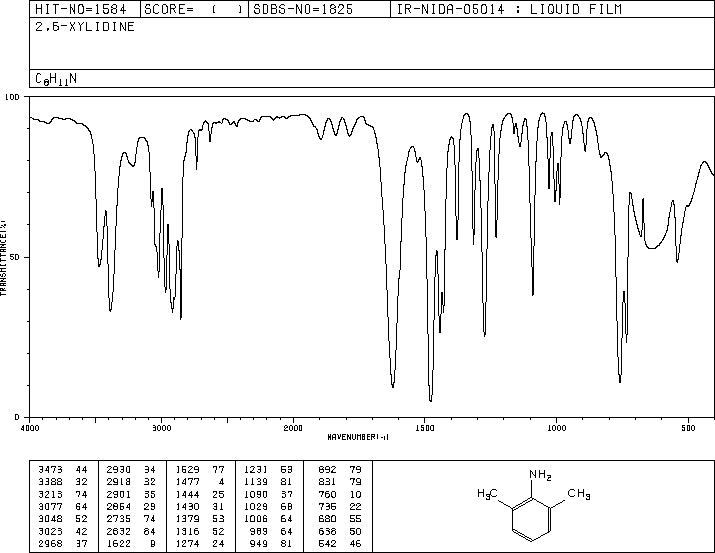Select peak table value 1274
The image size is (715, 553).
click(187, 544)
